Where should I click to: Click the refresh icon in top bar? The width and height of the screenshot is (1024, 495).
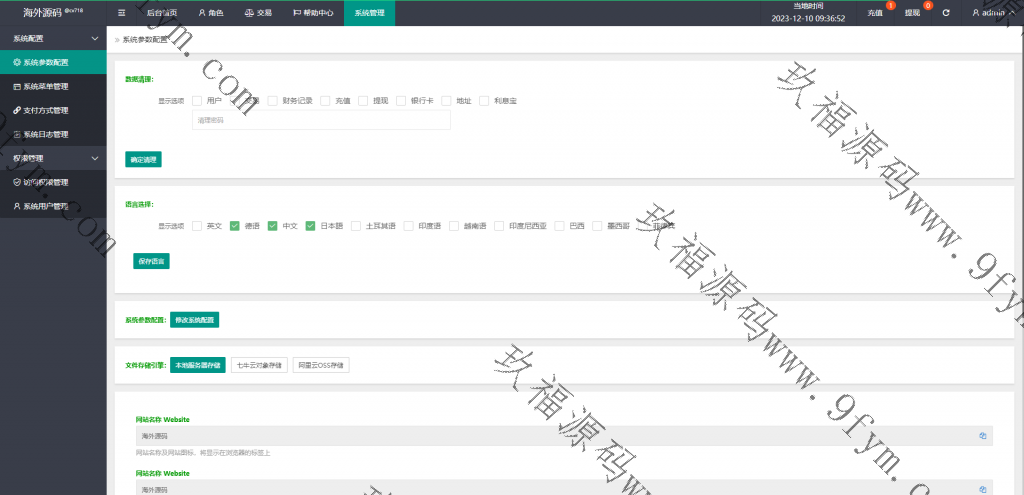pyautogui.click(x=946, y=13)
